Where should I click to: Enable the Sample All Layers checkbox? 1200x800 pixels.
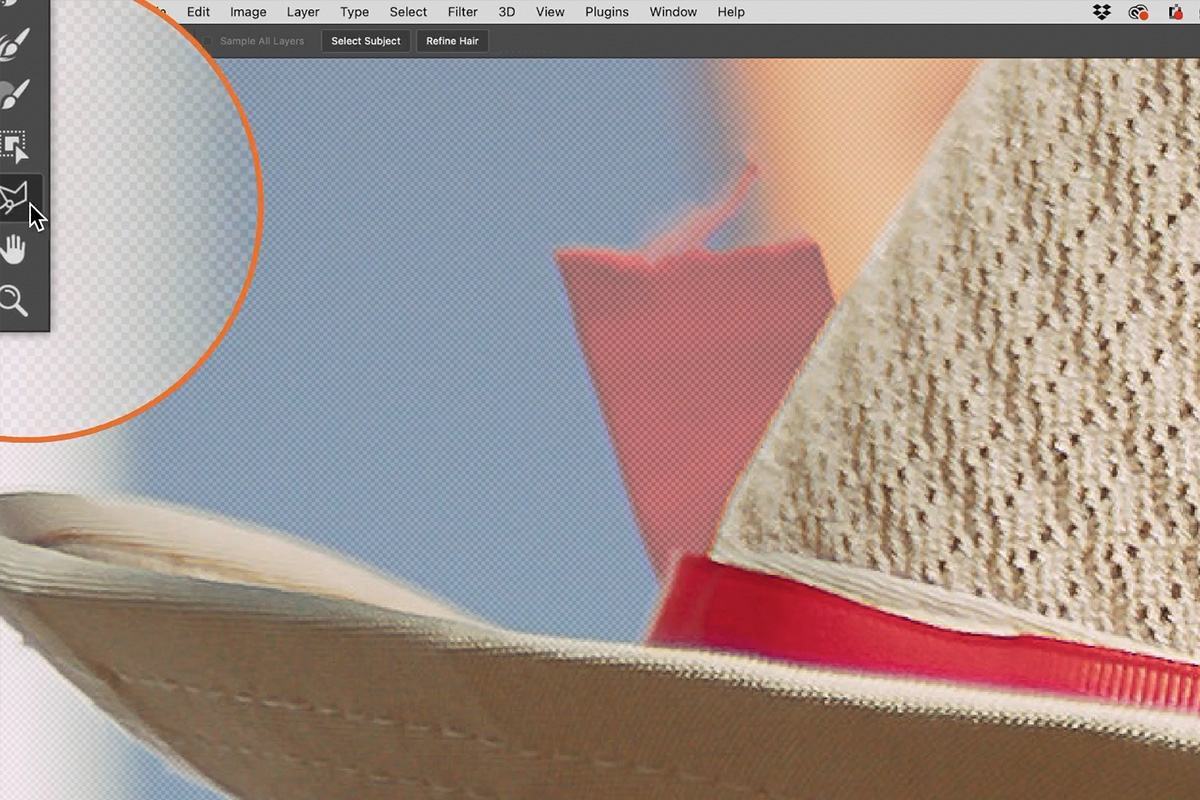point(208,41)
